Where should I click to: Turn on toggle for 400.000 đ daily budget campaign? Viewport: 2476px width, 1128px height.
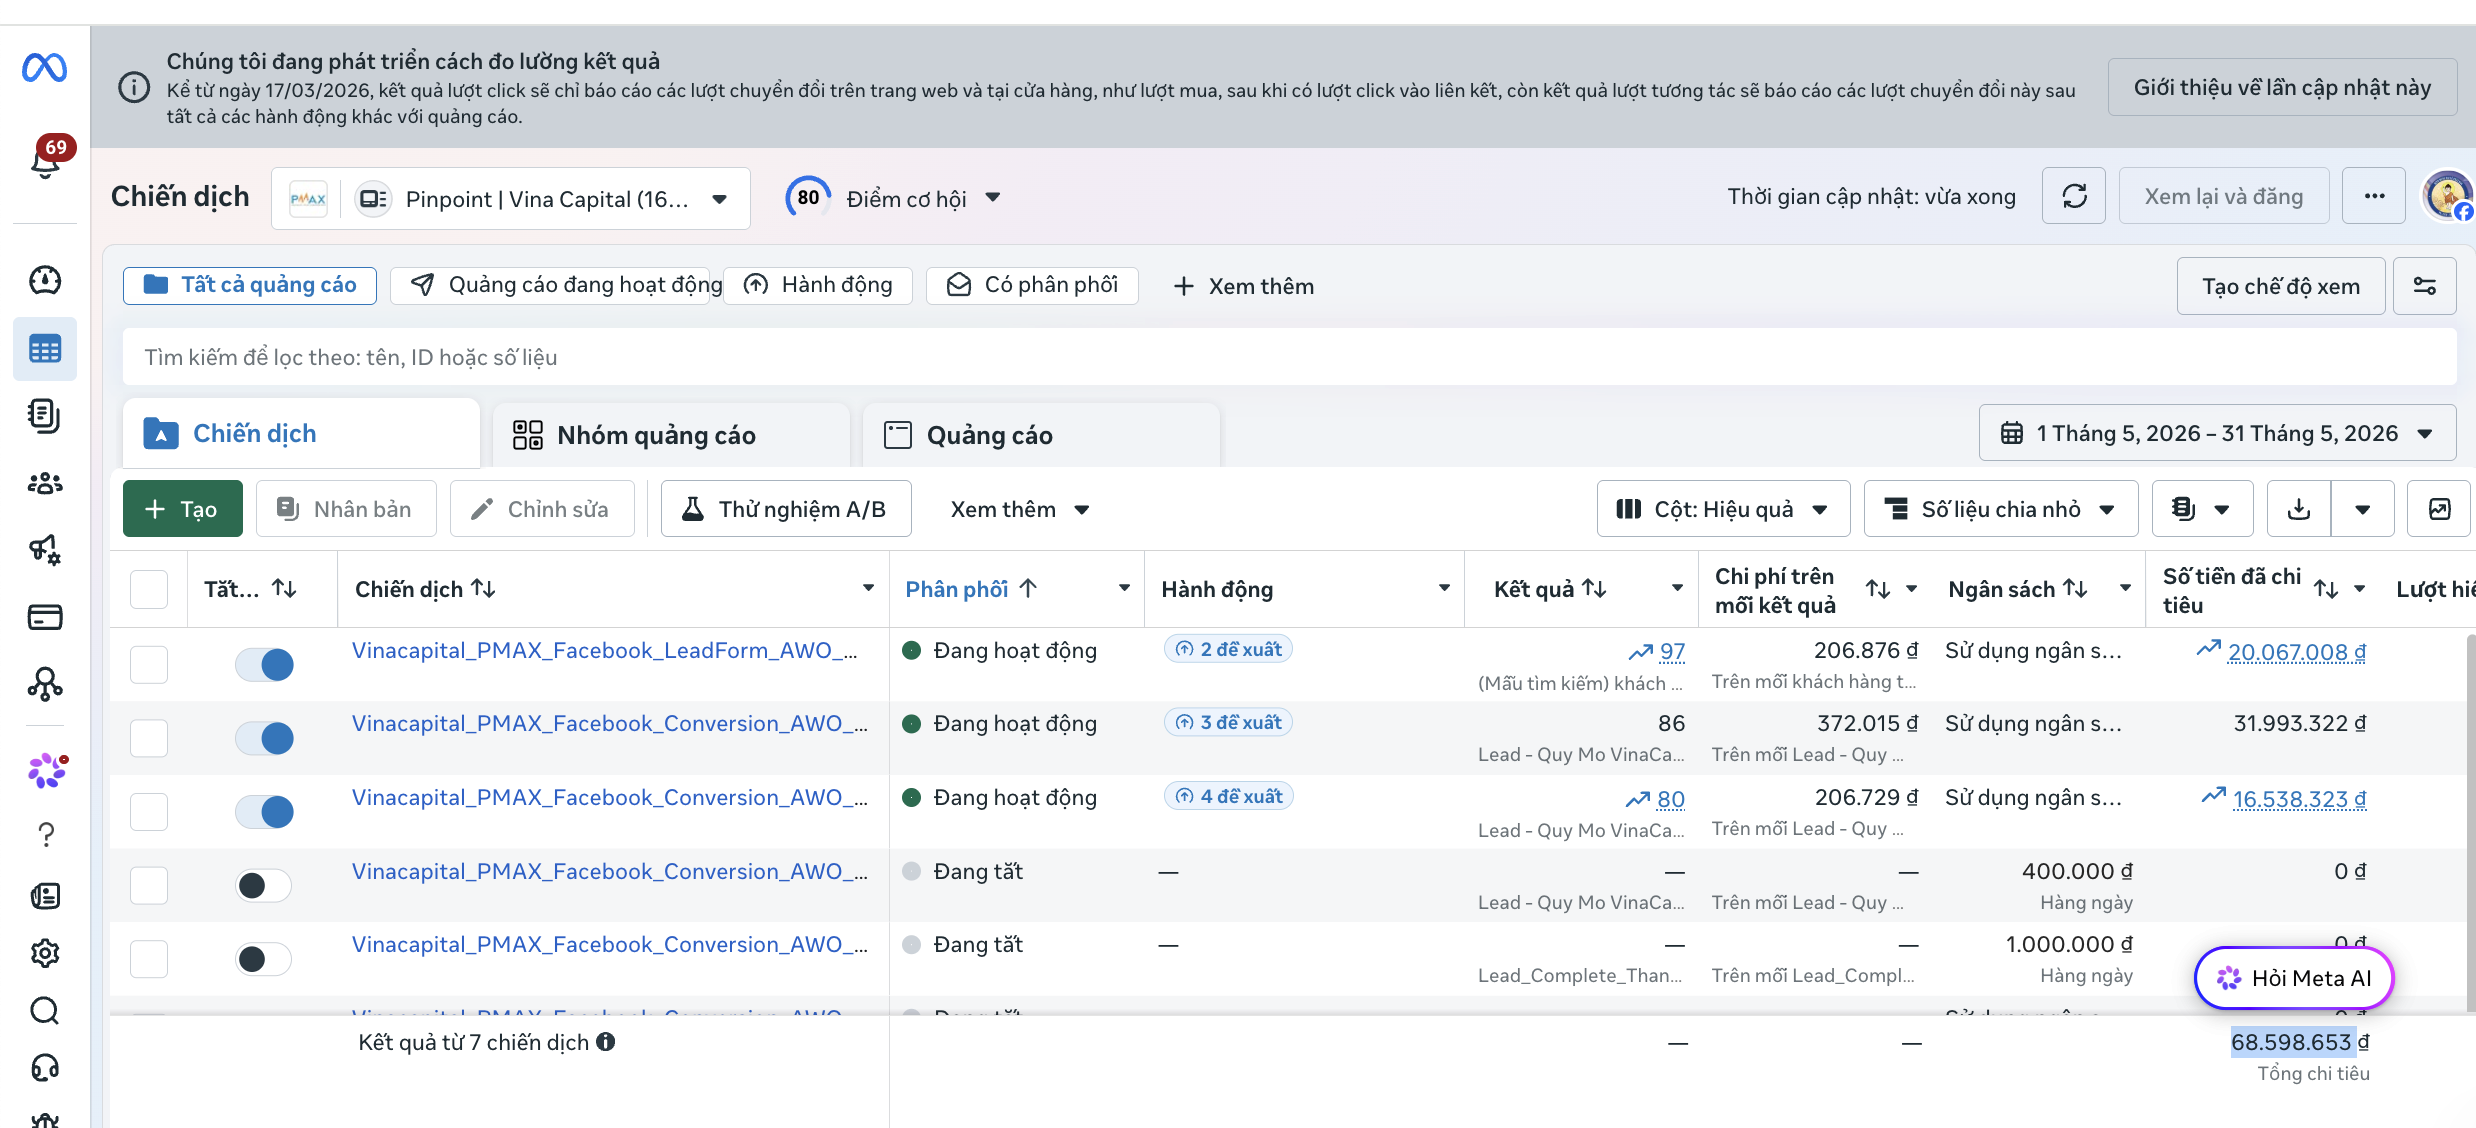pos(264,885)
